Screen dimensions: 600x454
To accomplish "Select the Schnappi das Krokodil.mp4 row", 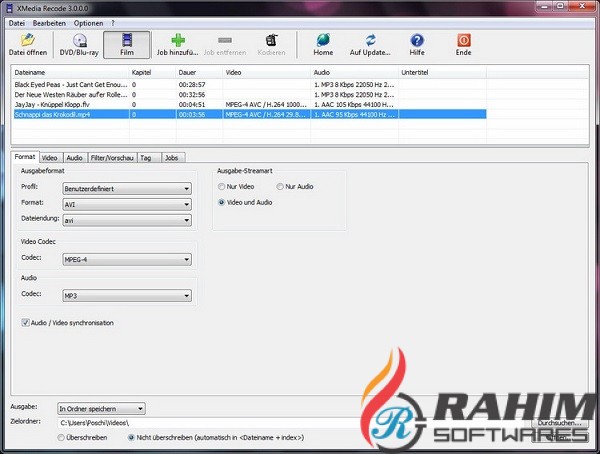I will pyautogui.click(x=250, y=114).
